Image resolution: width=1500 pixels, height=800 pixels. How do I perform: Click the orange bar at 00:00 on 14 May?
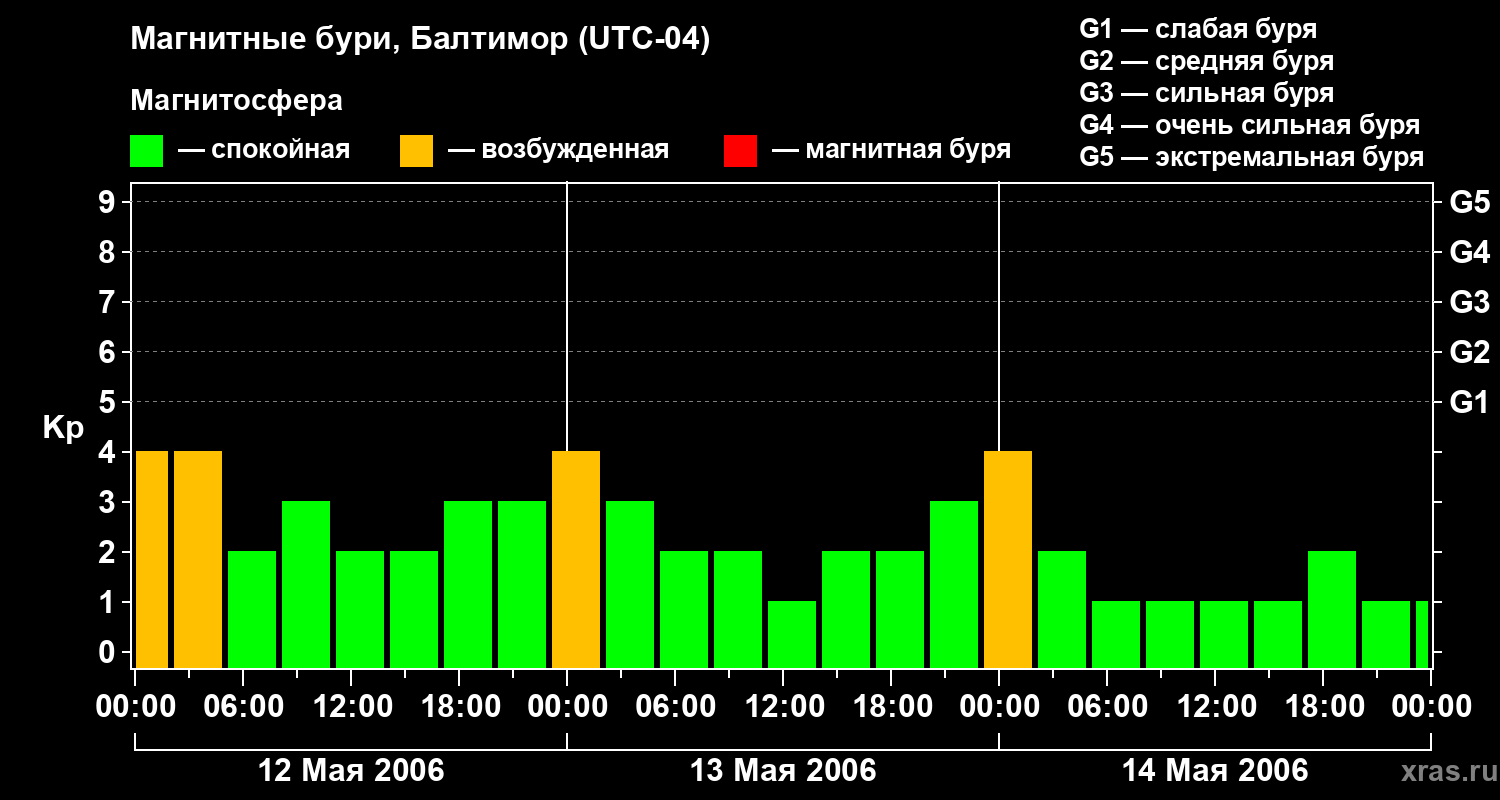tap(1008, 560)
